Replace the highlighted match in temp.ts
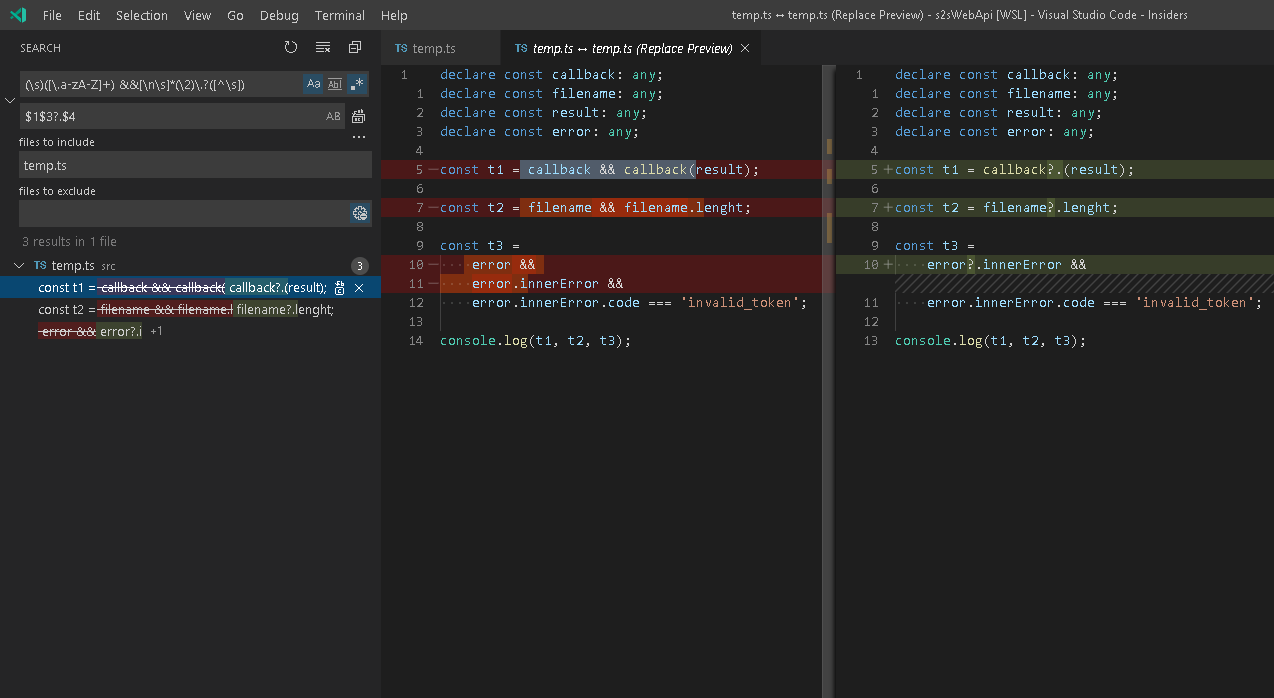 point(341,287)
